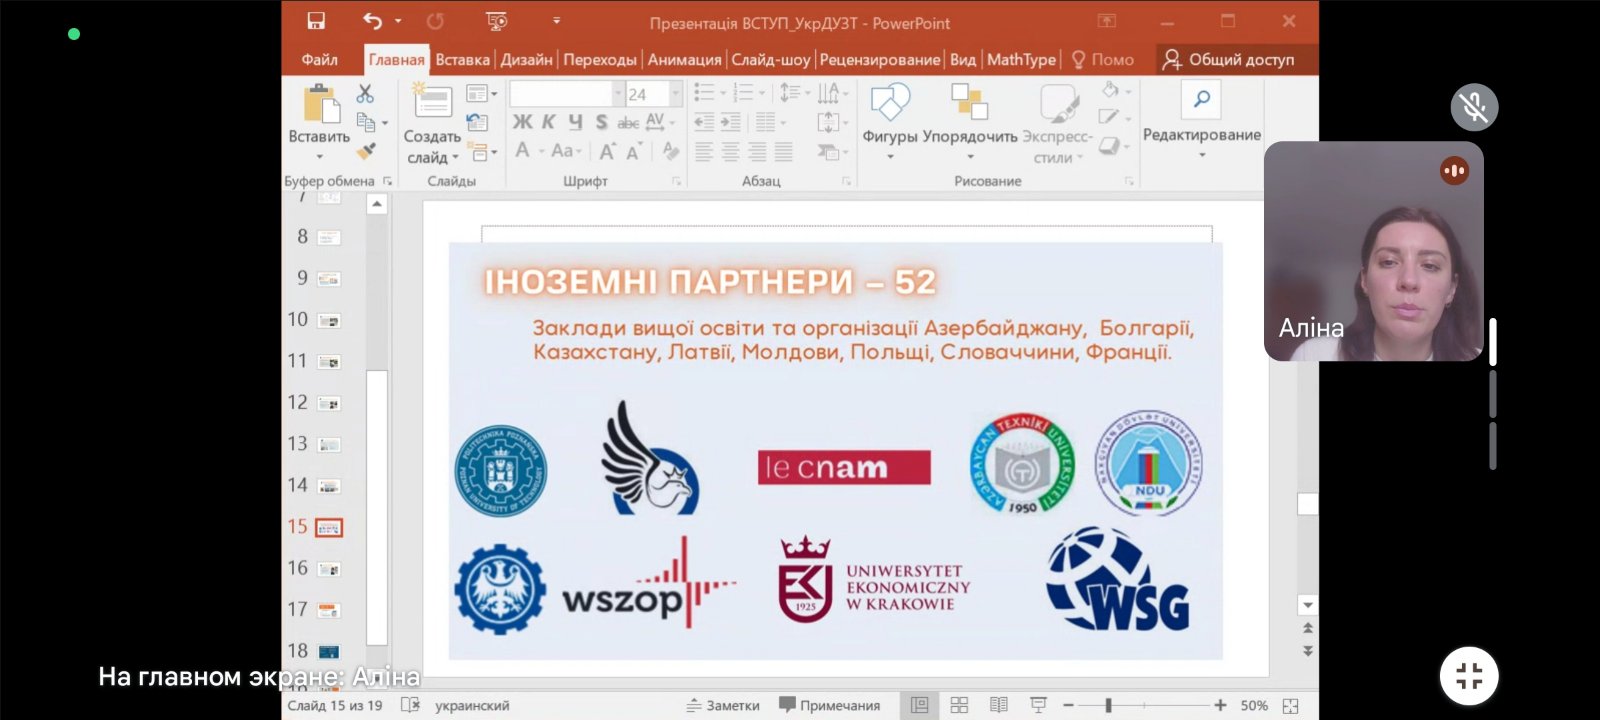
Task: Click the Cut scissors icon
Action: (x=365, y=94)
